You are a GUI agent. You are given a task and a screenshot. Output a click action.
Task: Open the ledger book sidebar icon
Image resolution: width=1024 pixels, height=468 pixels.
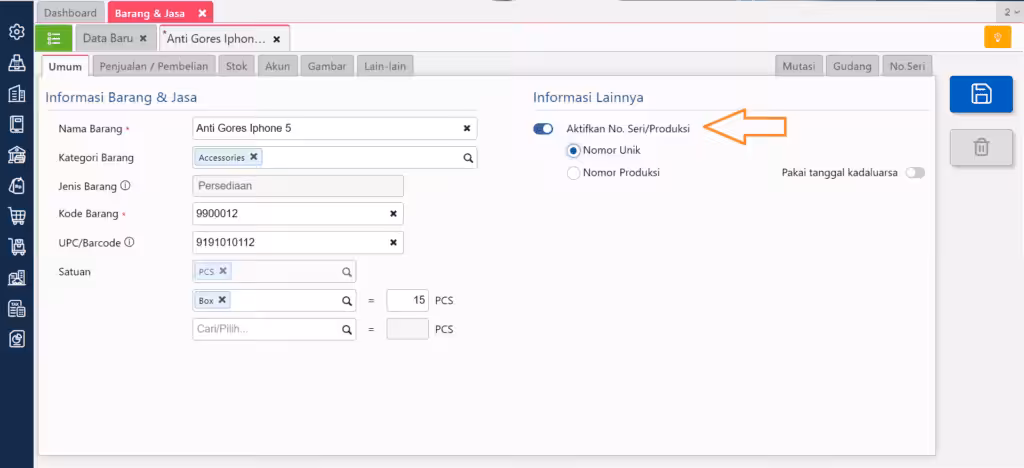(17, 124)
